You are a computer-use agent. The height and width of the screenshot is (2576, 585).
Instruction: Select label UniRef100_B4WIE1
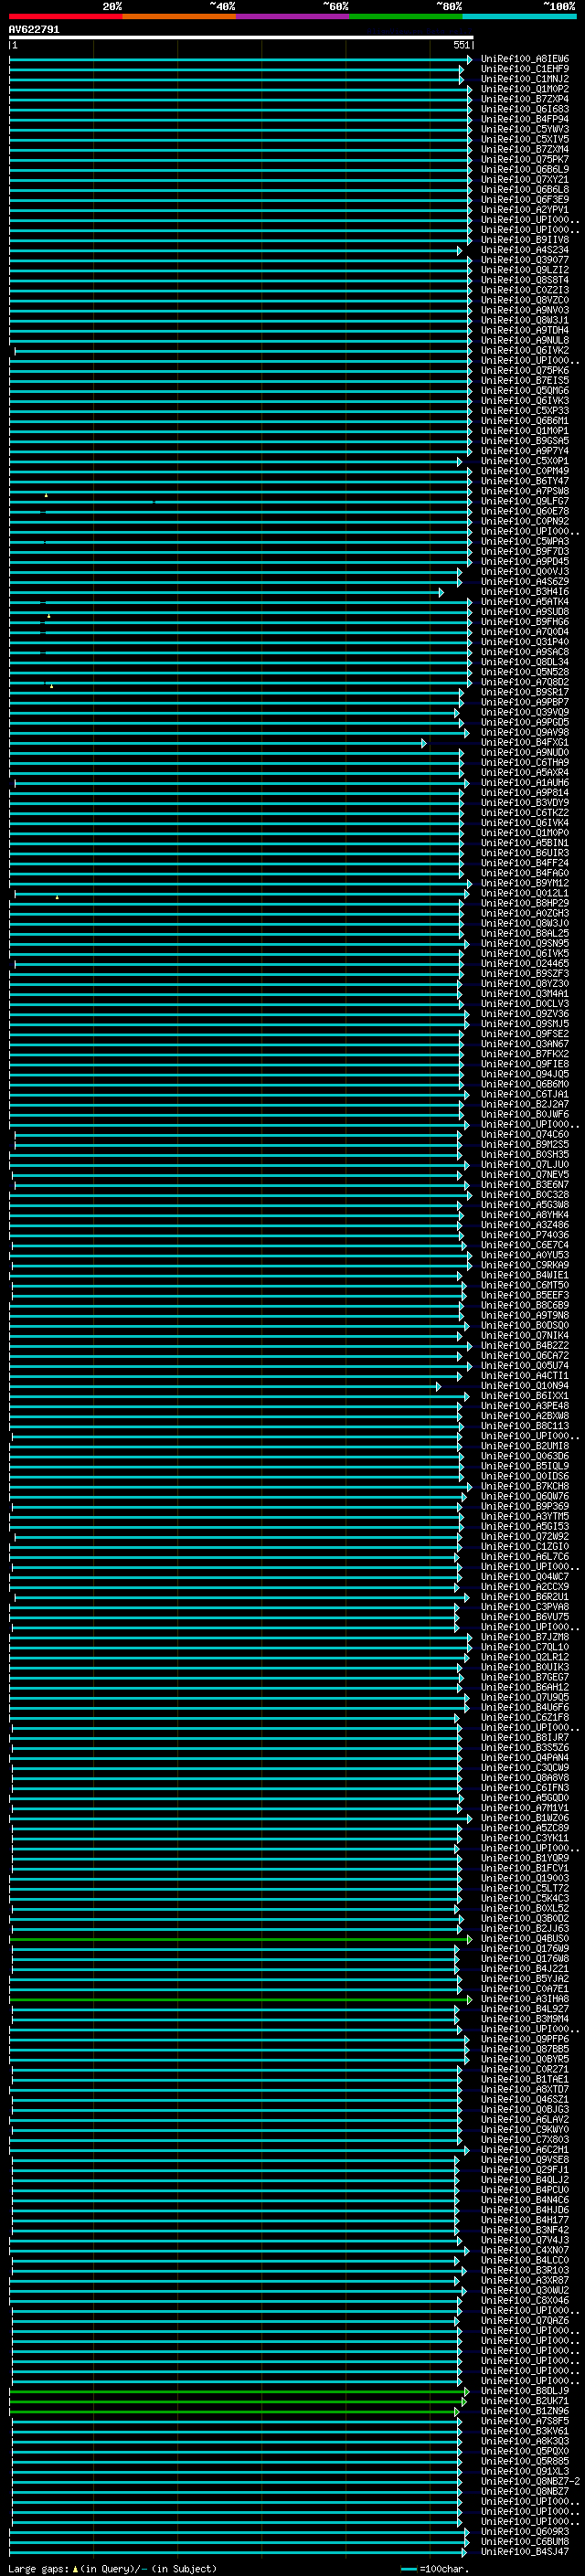524,1274
